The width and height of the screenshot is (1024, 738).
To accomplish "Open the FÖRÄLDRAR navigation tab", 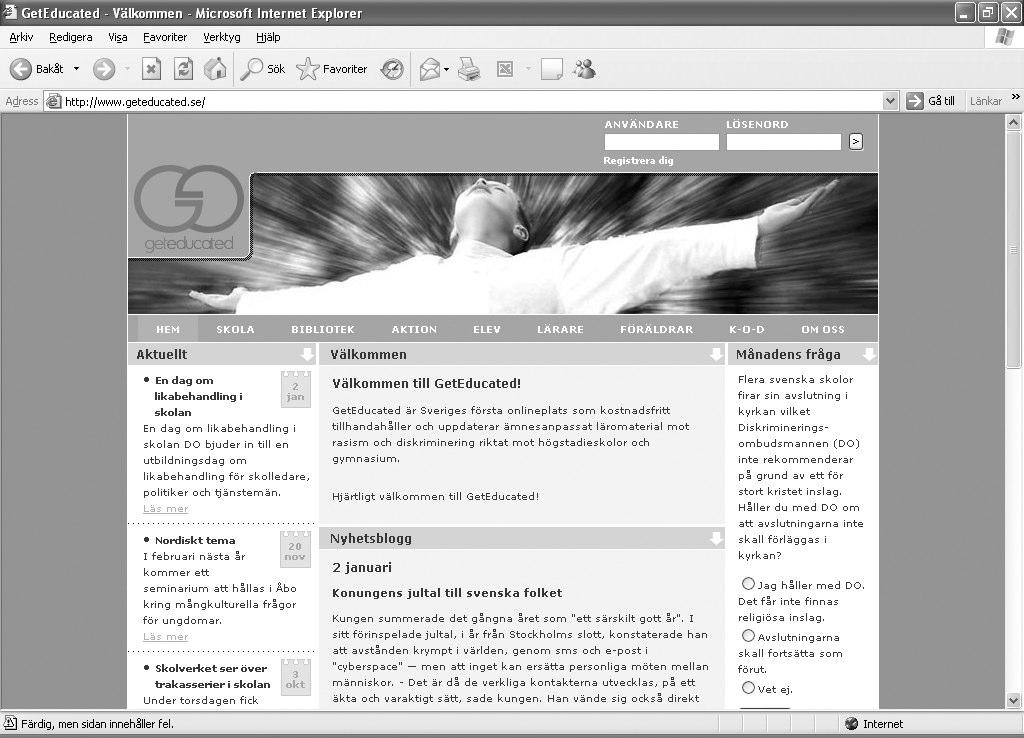I will pos(656,329).
